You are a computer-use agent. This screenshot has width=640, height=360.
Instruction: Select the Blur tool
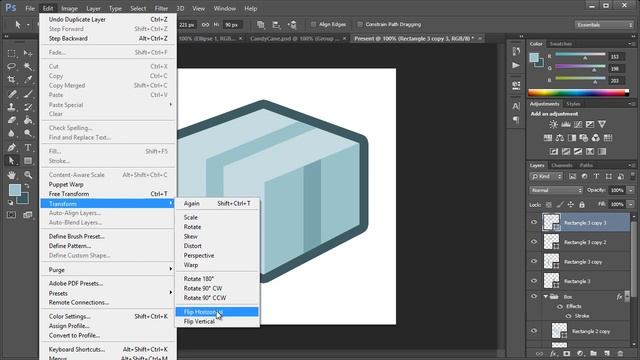(11, 133)
